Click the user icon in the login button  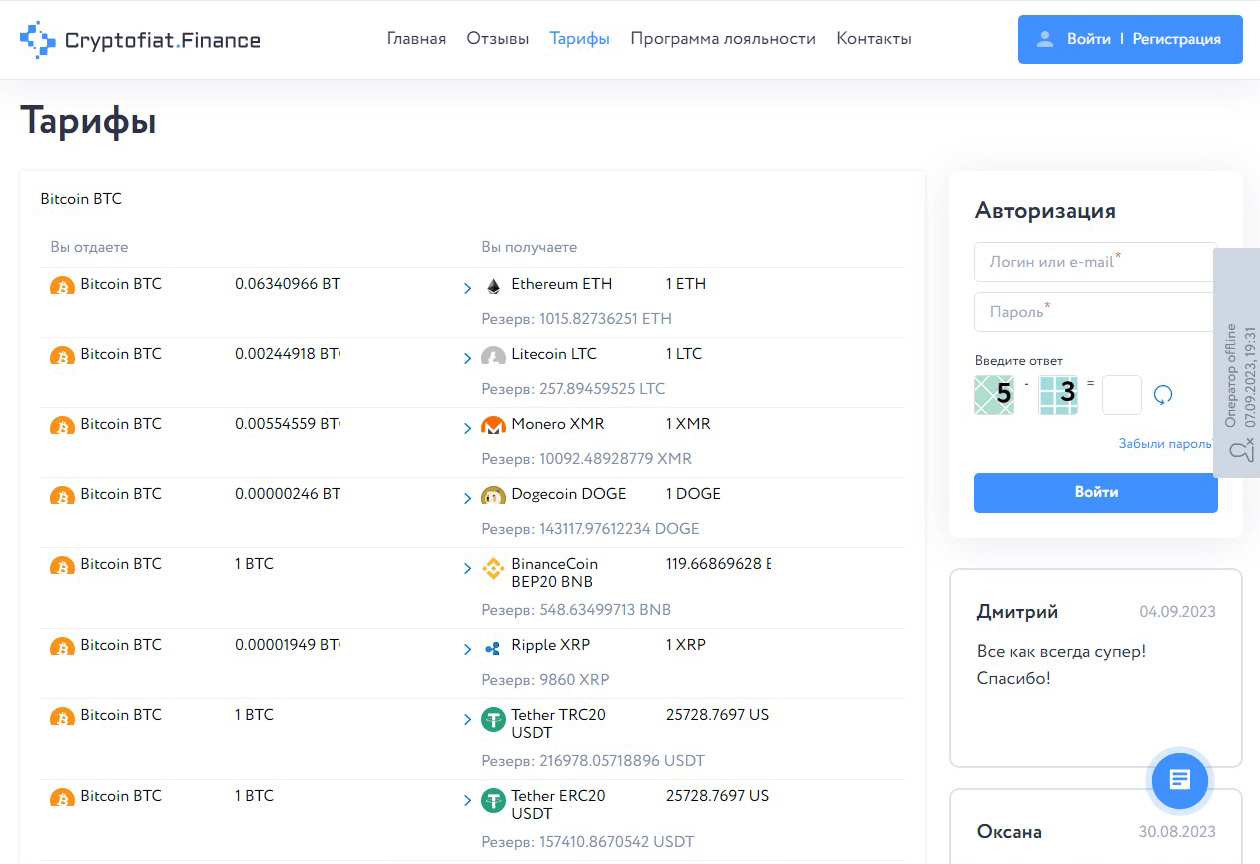[x=1045, y=39]
